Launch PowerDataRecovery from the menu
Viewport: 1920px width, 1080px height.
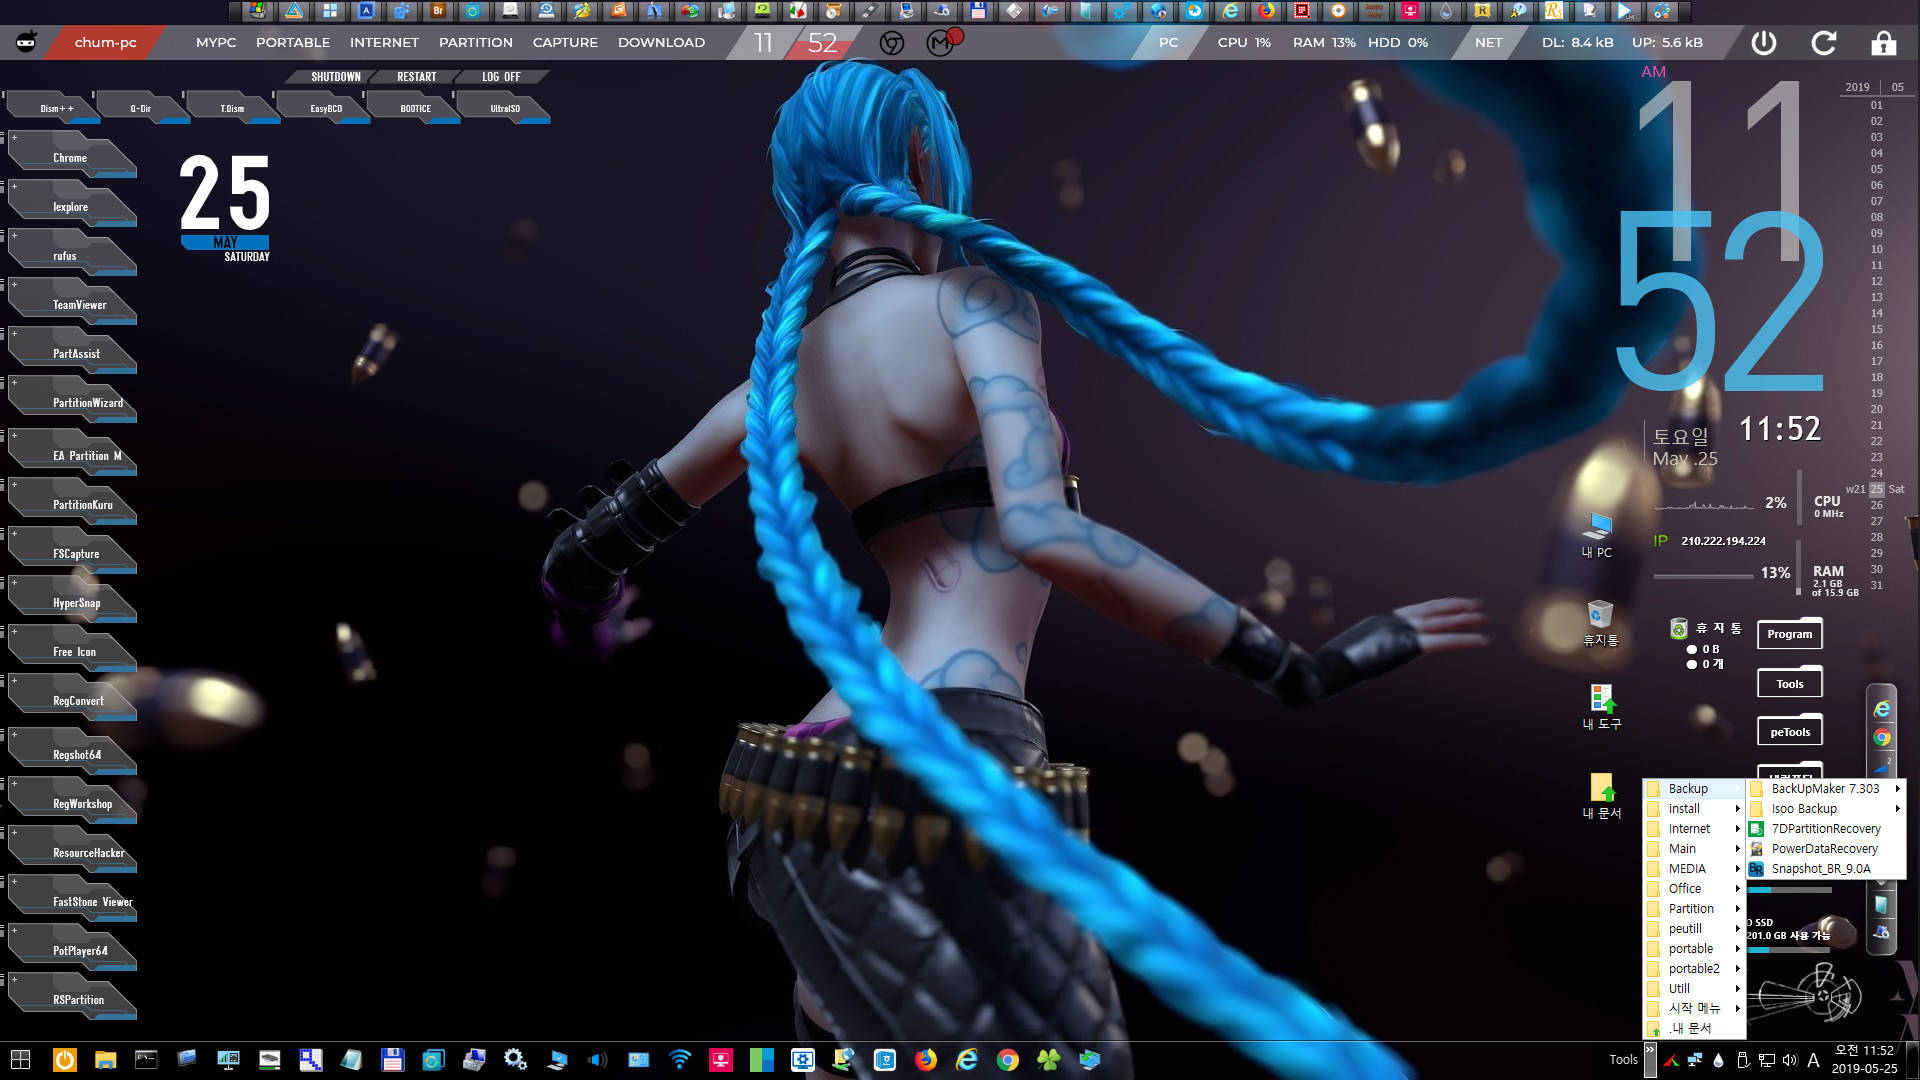[1825, 849]
